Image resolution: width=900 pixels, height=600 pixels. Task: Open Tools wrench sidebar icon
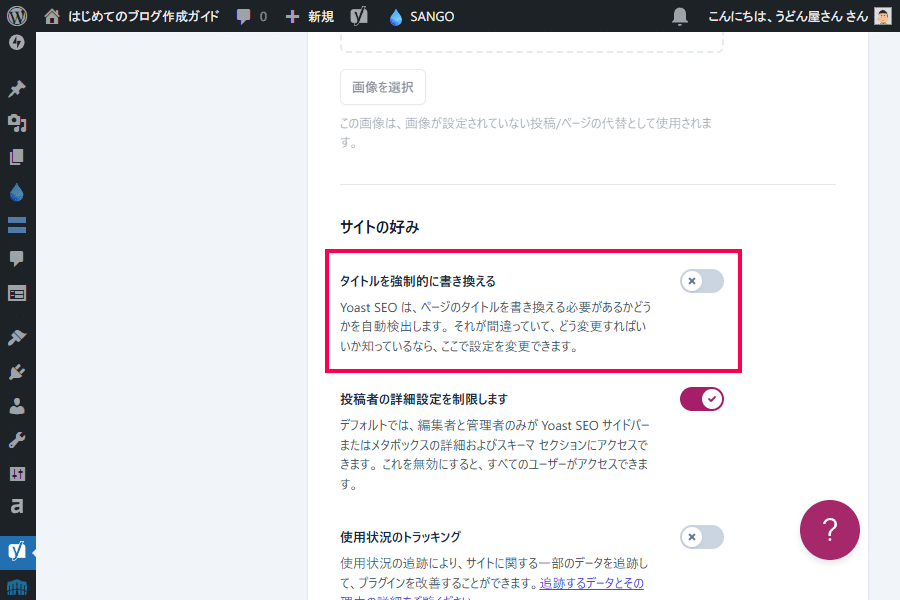(17, 440)
